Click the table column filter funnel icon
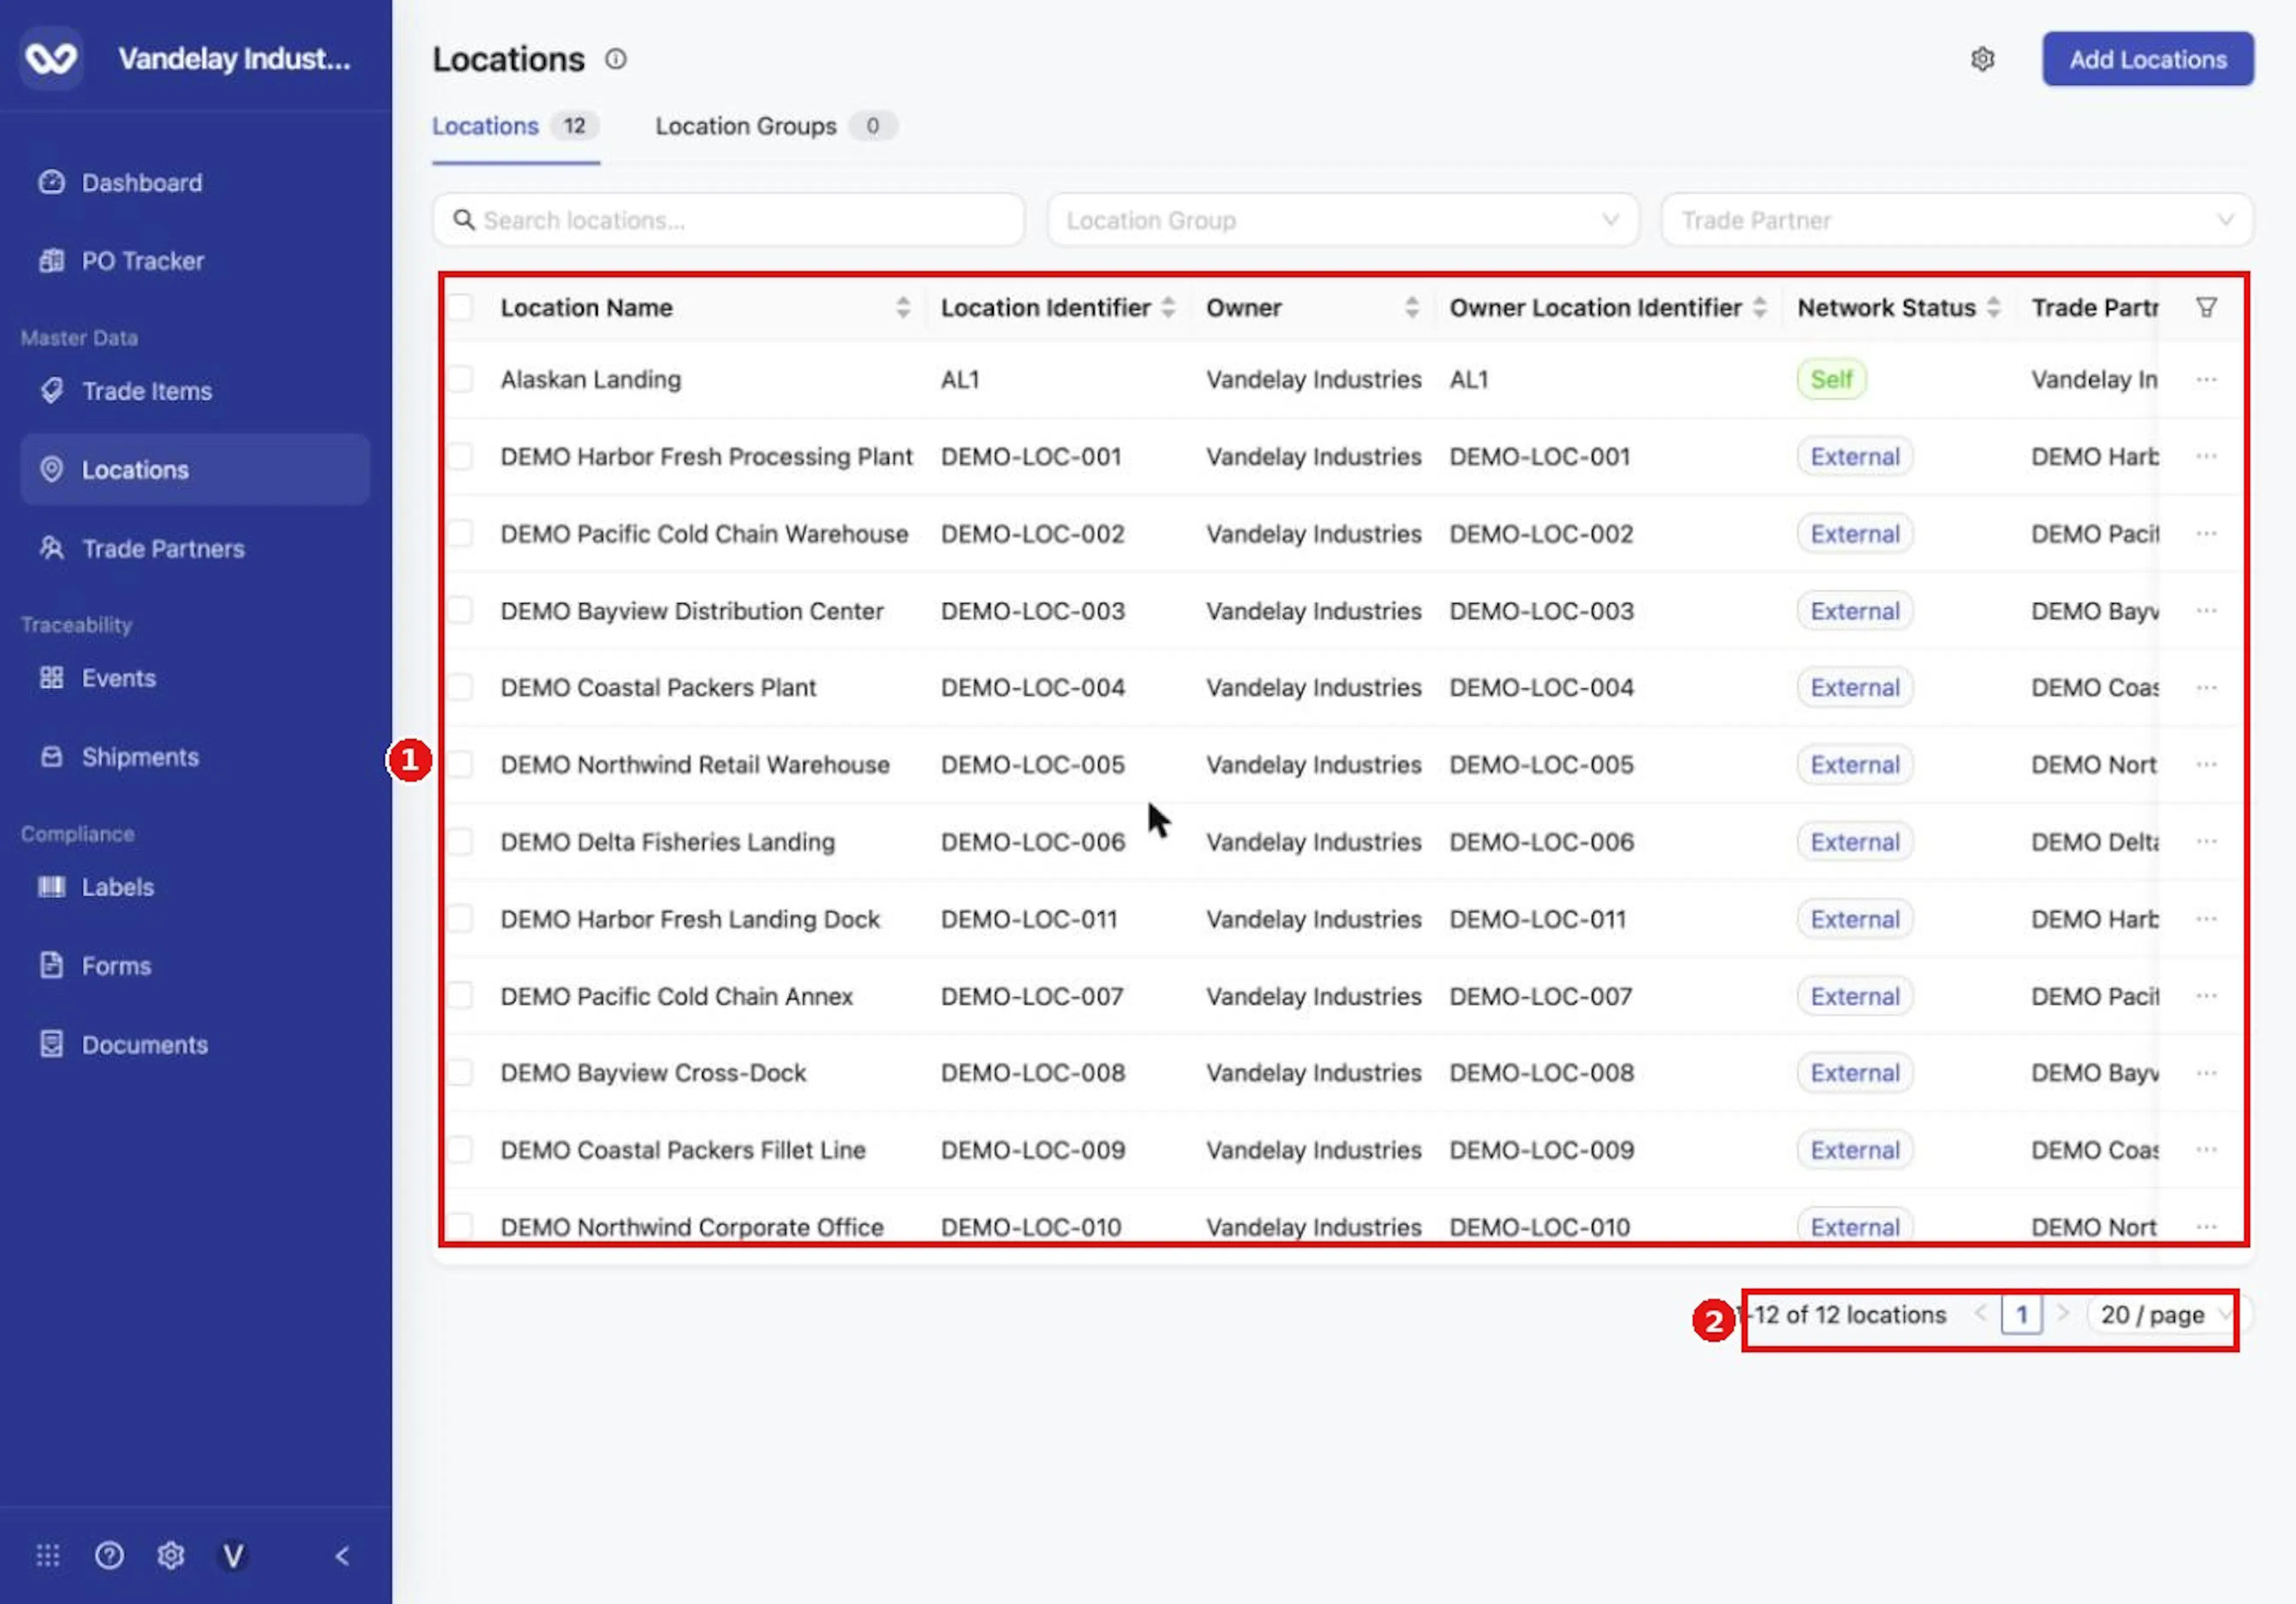2296x1604 pixels. (2206, 307)
